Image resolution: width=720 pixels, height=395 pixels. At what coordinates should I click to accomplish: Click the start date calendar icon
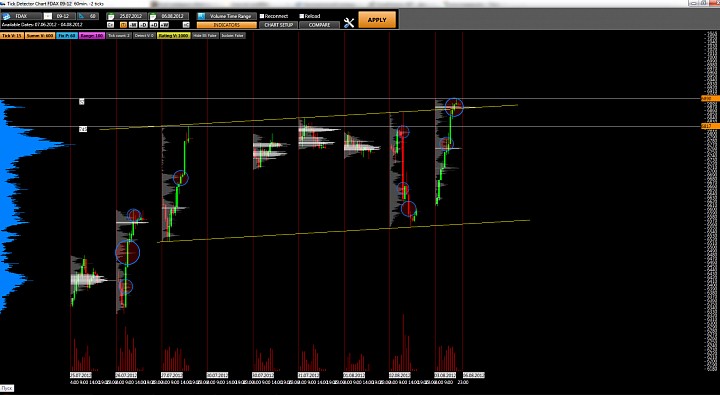pos(111,17)
